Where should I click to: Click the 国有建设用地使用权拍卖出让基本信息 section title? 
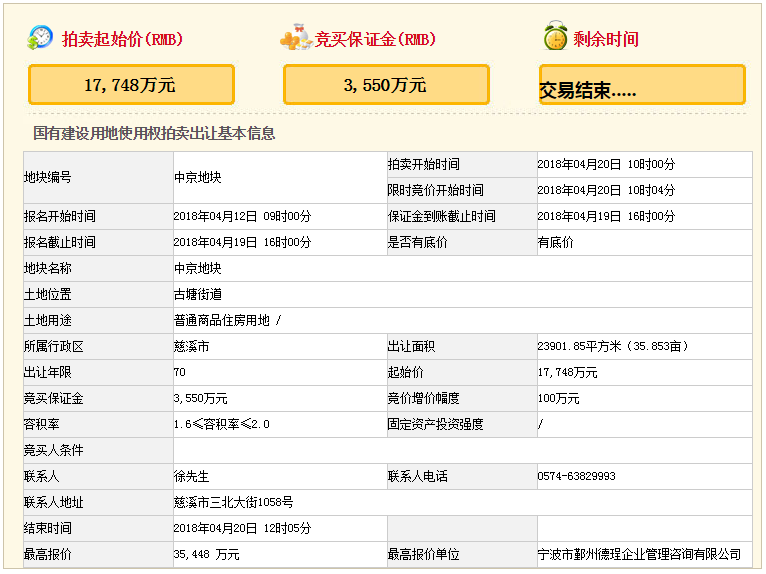coord(154,133)
